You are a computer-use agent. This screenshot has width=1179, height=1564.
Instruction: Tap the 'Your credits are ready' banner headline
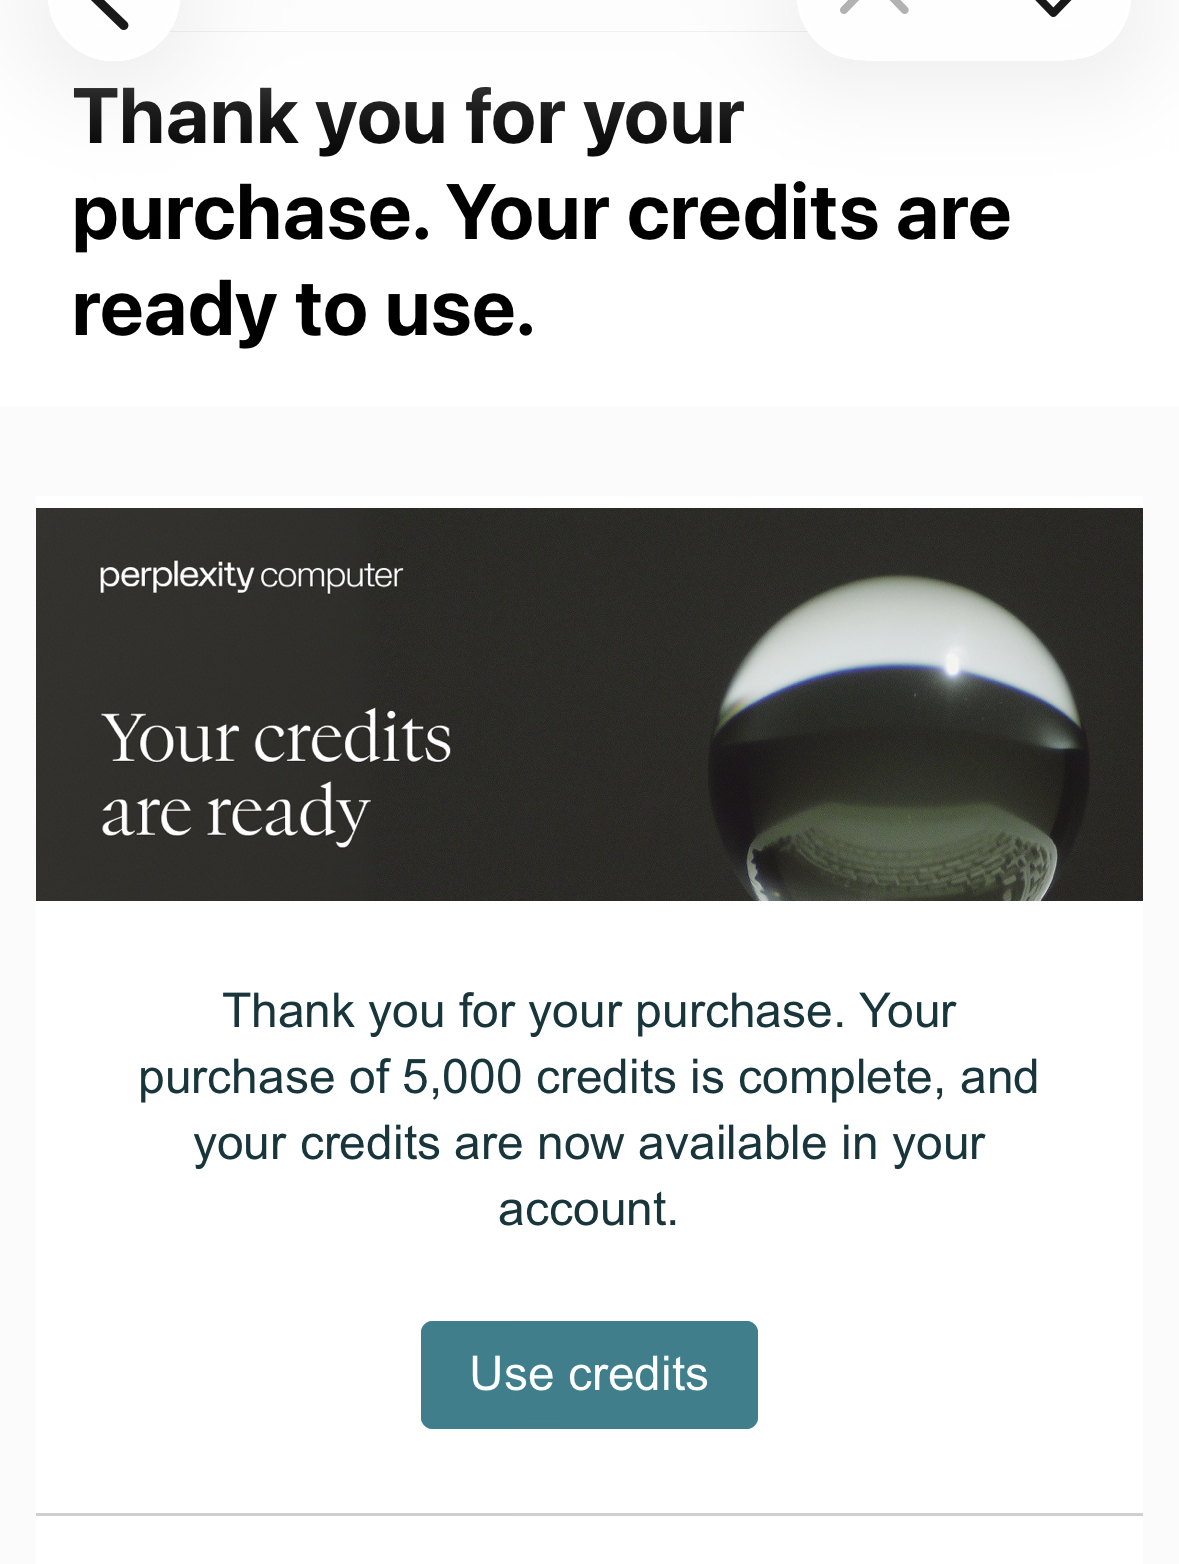(276, 774)
